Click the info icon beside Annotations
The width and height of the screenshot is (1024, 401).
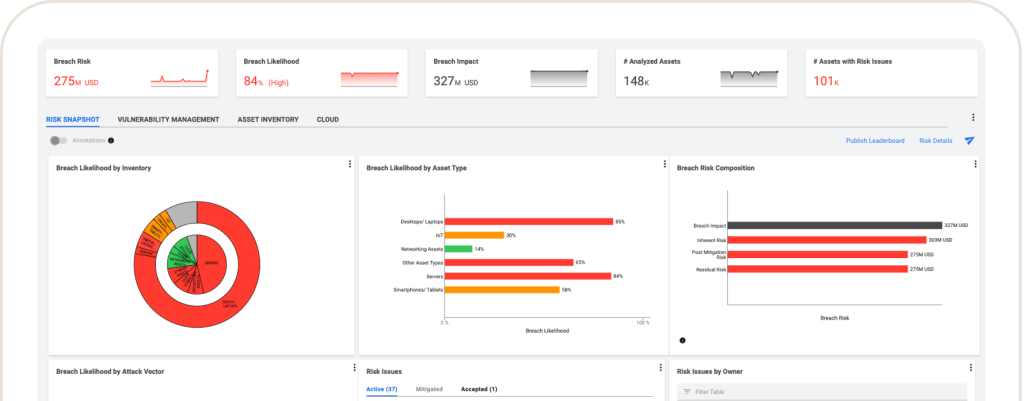[x=111, y=141]
